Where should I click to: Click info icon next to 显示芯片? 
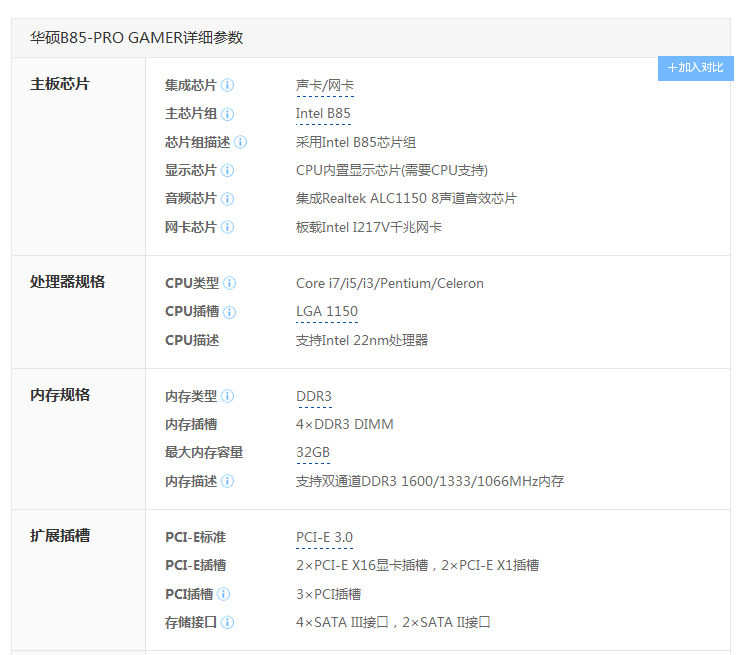tap(227, 170)
